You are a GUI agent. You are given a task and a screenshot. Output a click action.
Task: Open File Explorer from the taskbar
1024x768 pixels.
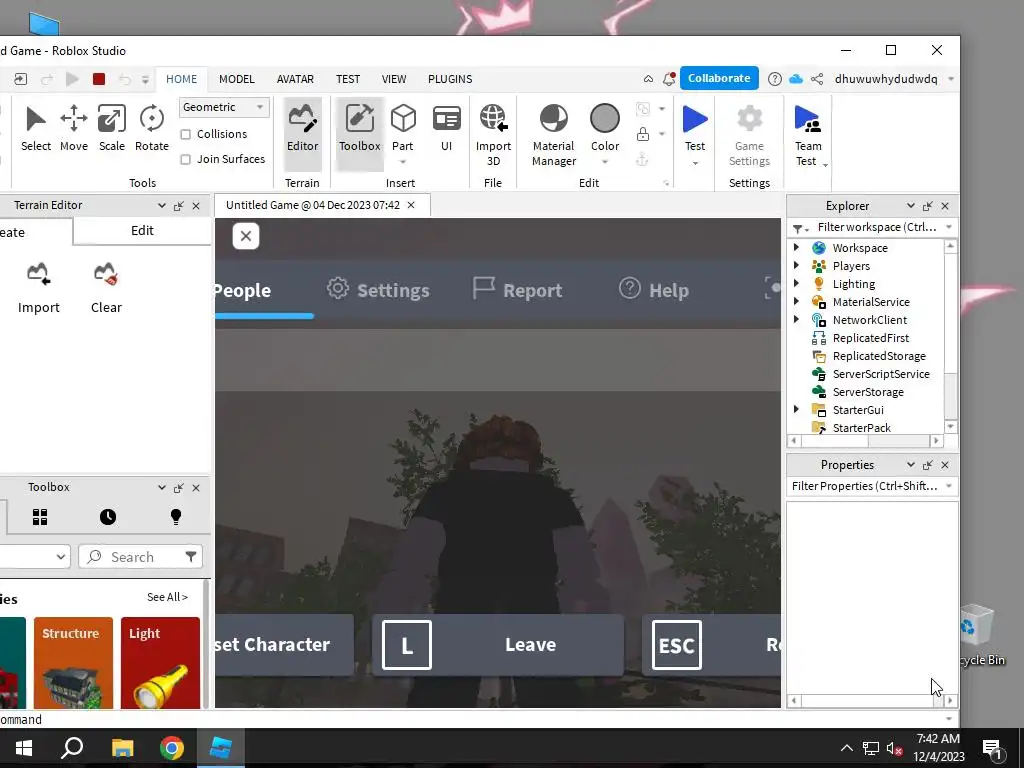tap(122, 748)
